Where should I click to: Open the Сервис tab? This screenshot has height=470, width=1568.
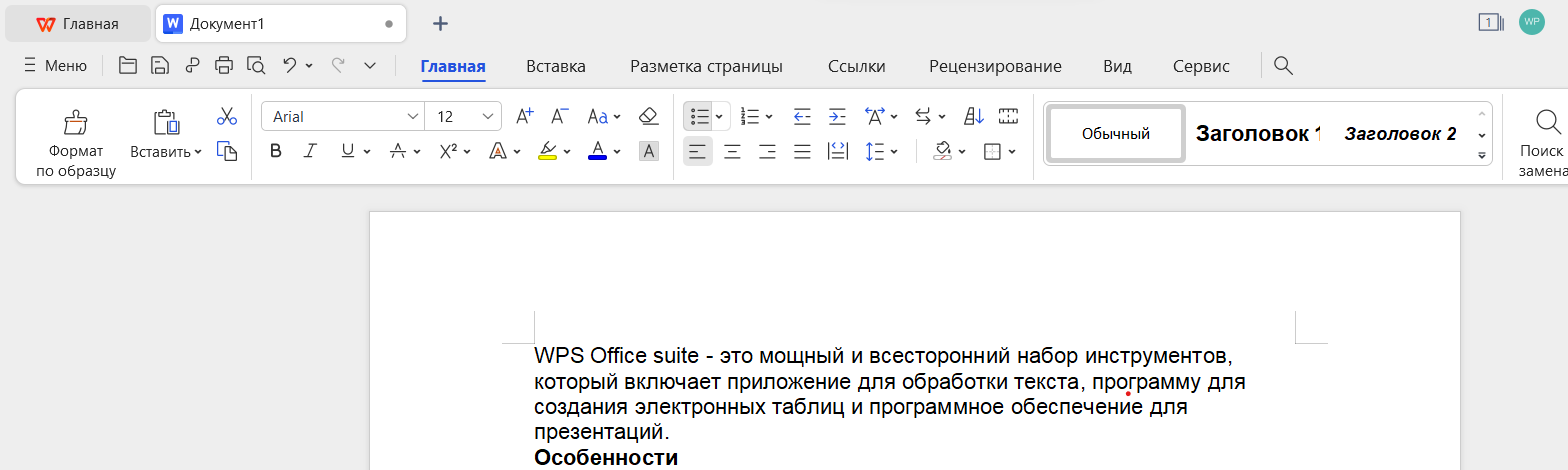pos(1201,66)
